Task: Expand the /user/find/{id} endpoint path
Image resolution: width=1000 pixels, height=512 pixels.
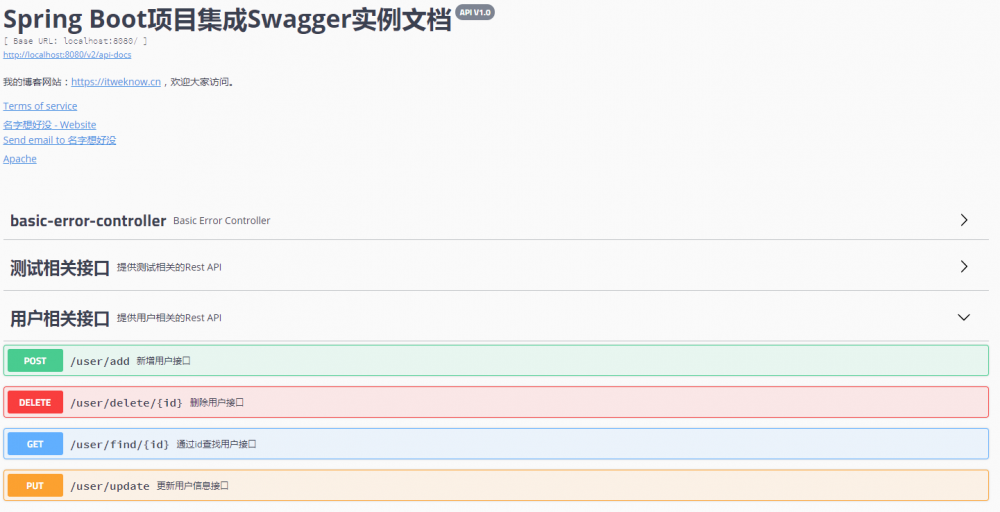Action: [119, 444]
